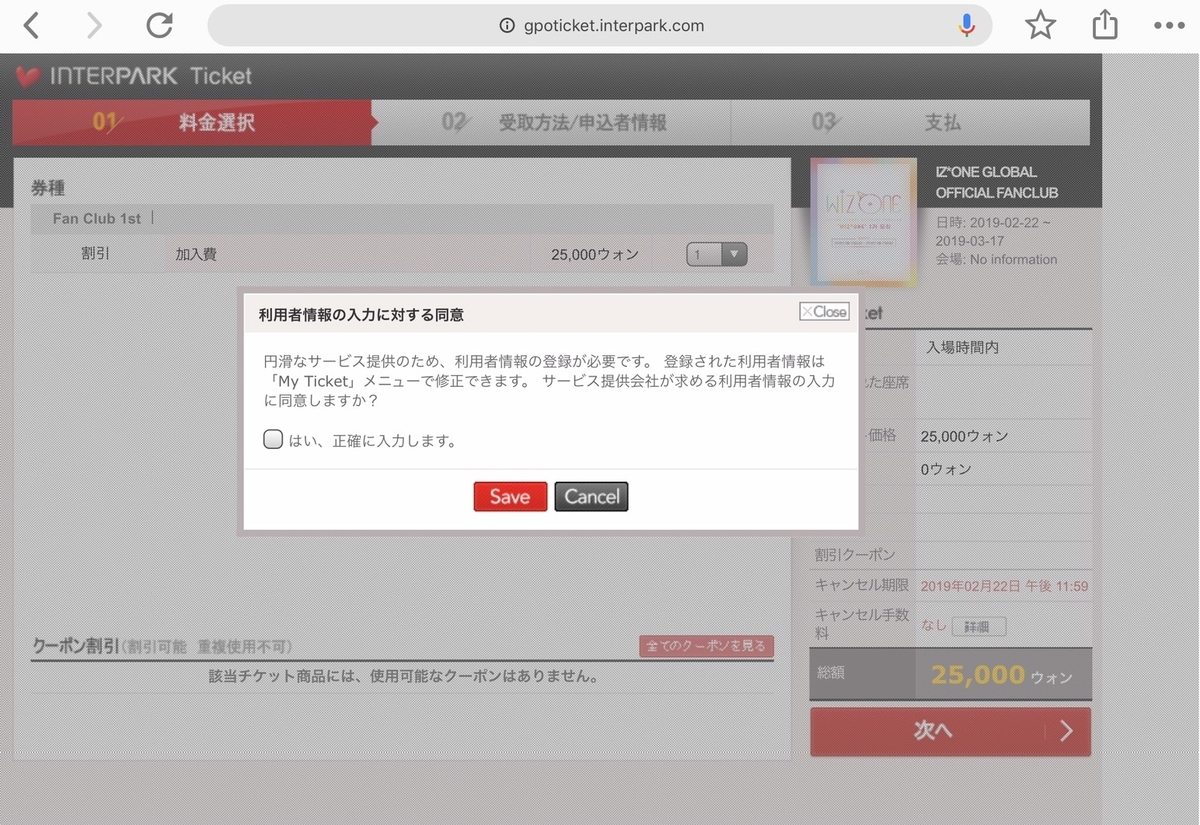Image resolution: width=1200 pixels, height=825 pixels.
Task: Click the red Save button
Action: [x=510, y=497]
